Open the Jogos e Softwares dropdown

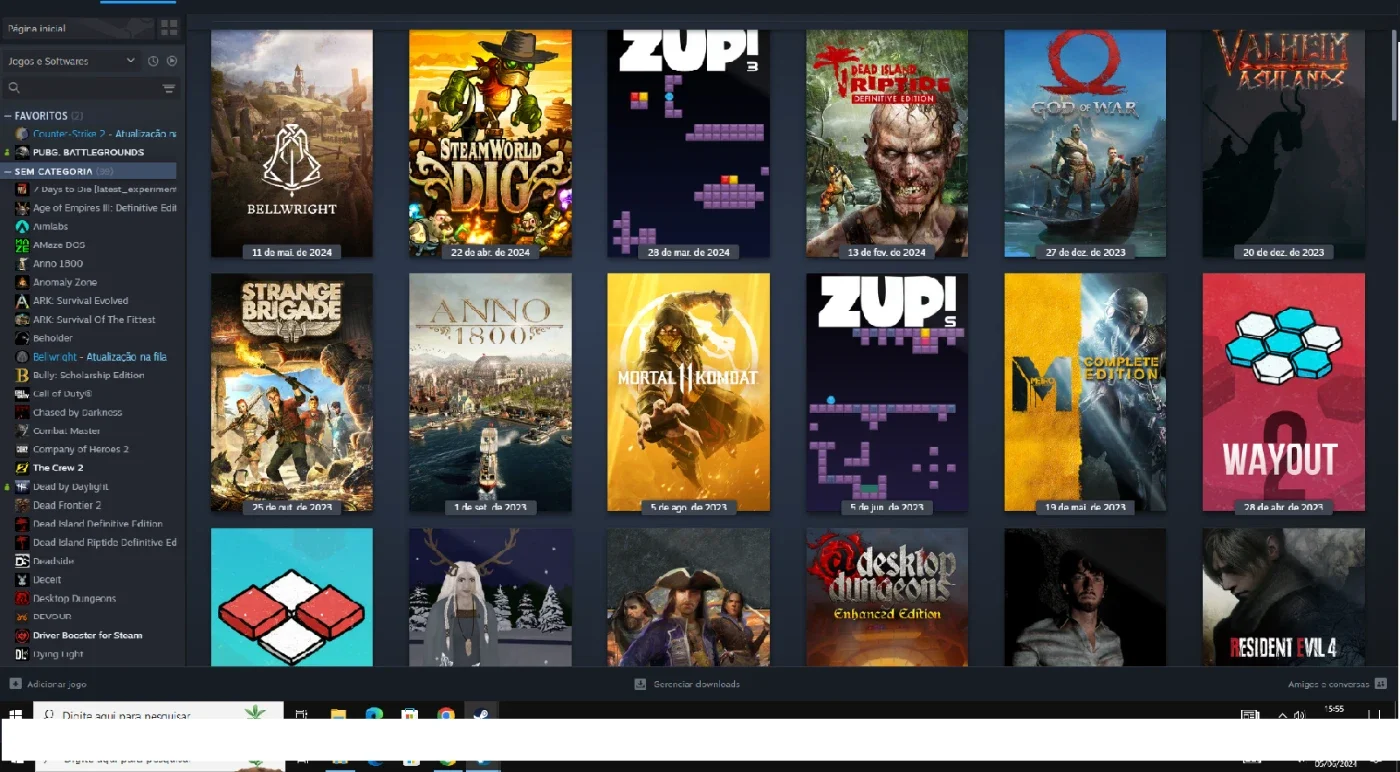(x=71, y=61)
